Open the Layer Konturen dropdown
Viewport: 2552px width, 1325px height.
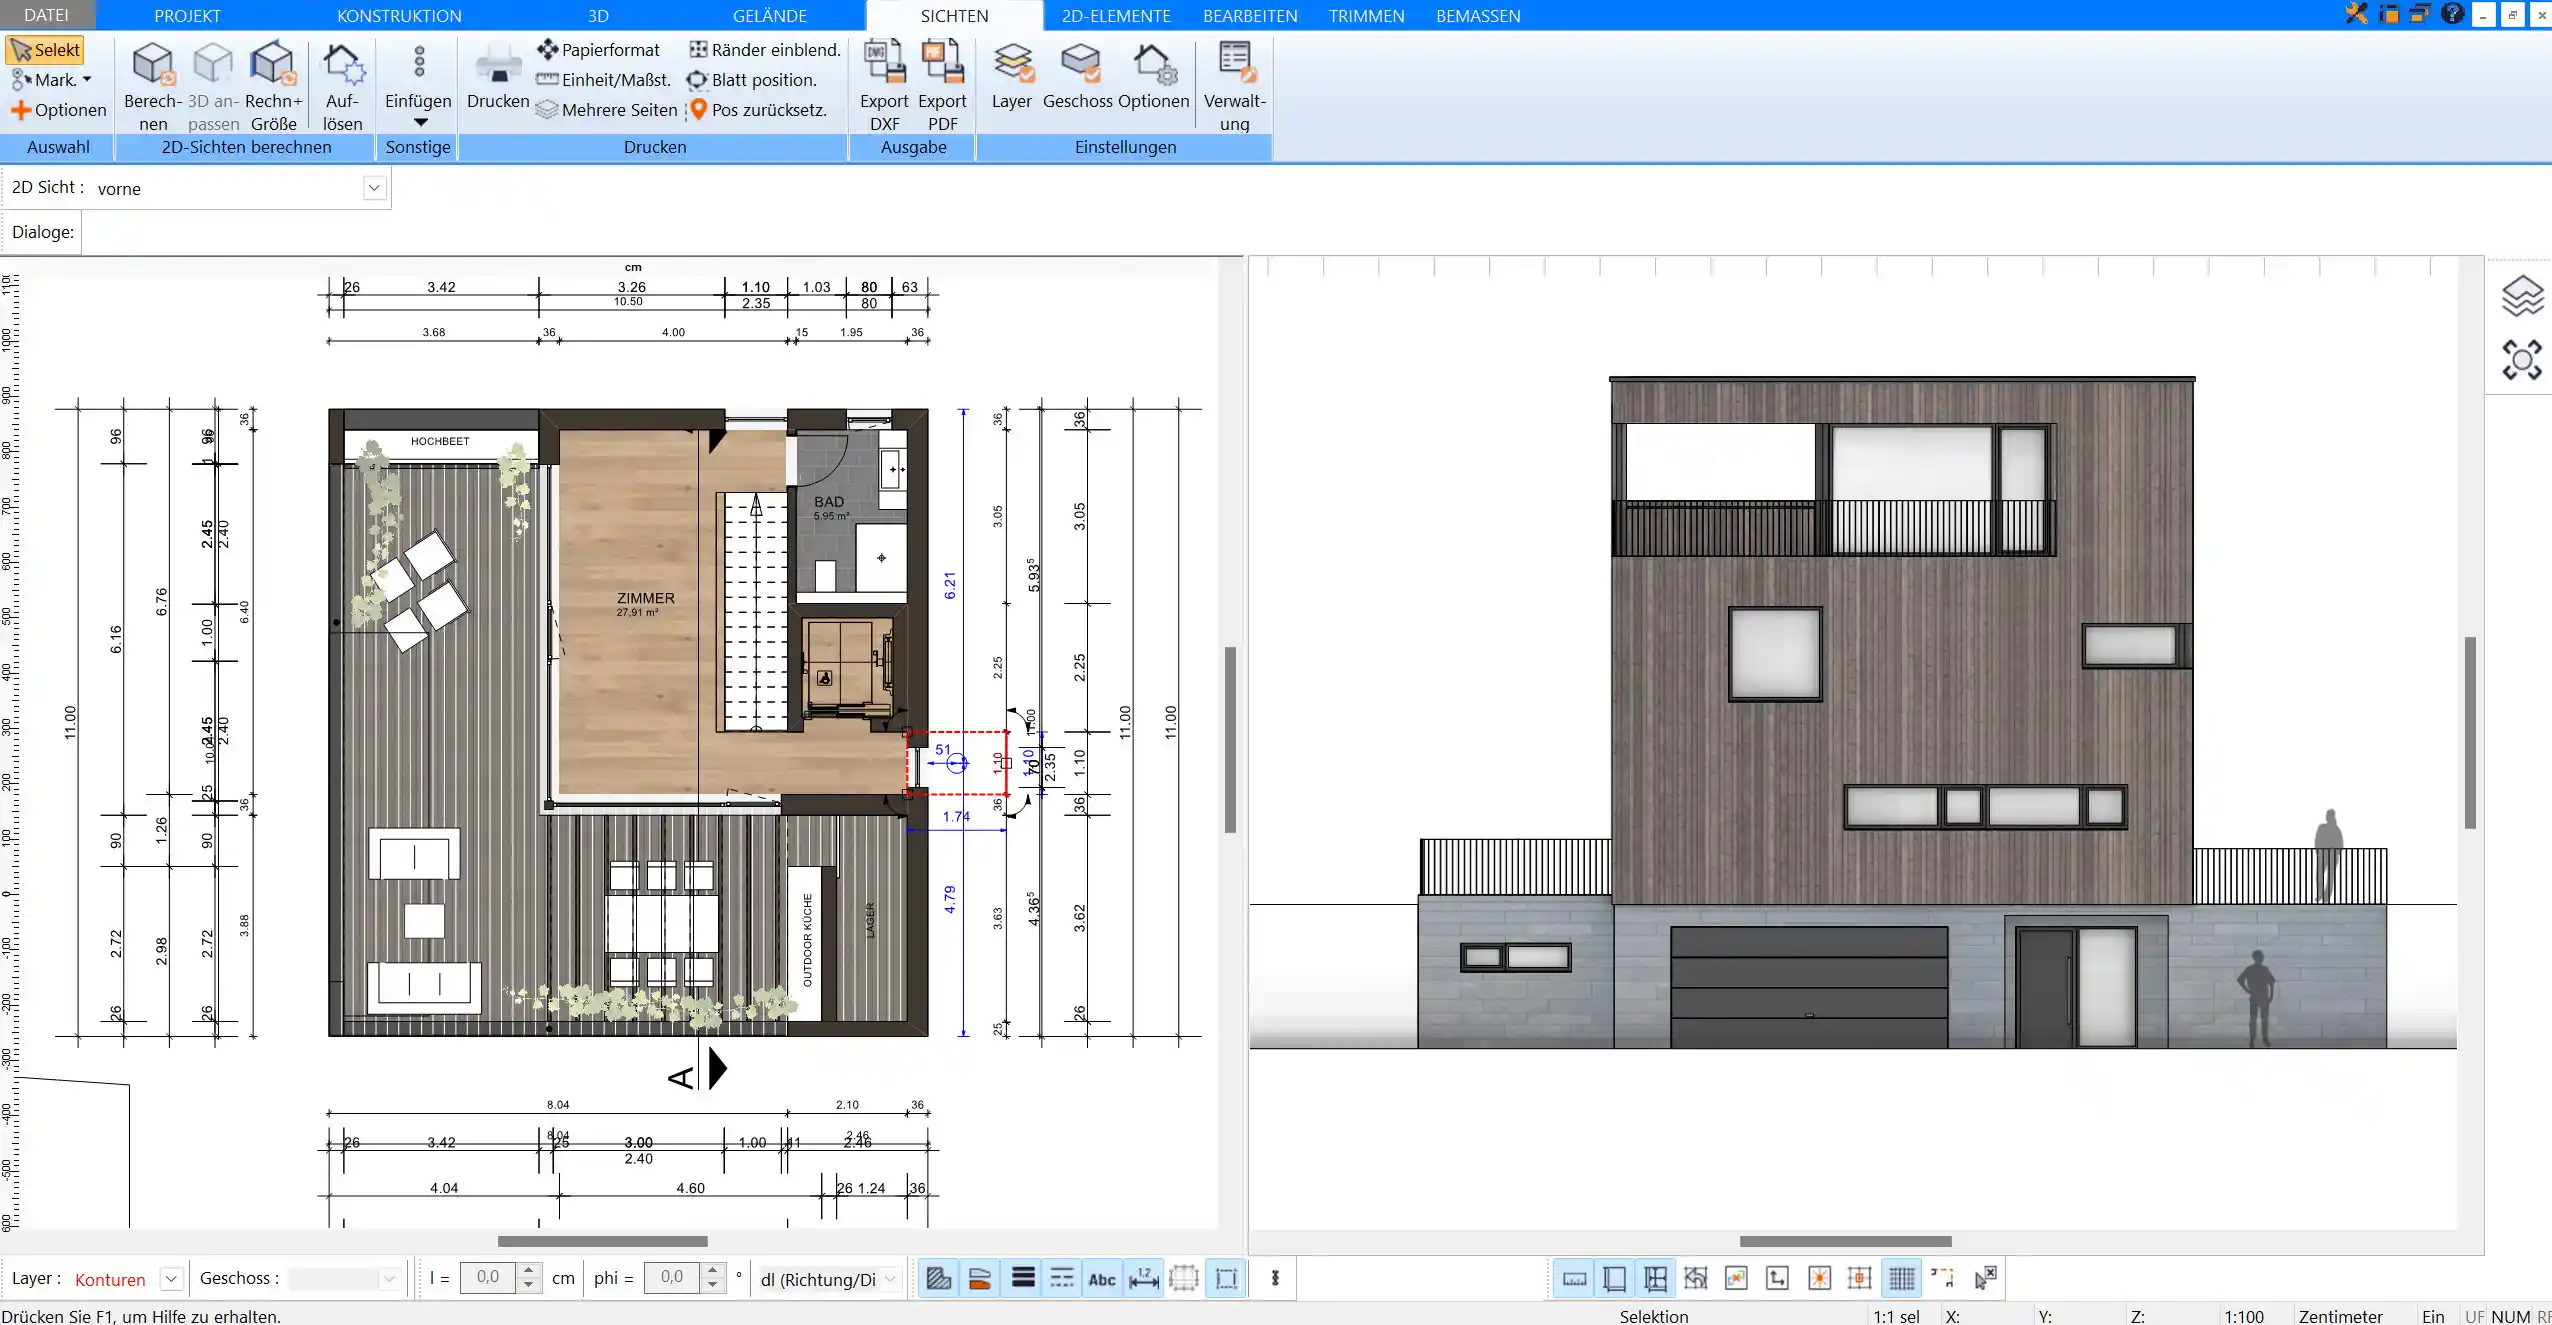pos(171,1279)
